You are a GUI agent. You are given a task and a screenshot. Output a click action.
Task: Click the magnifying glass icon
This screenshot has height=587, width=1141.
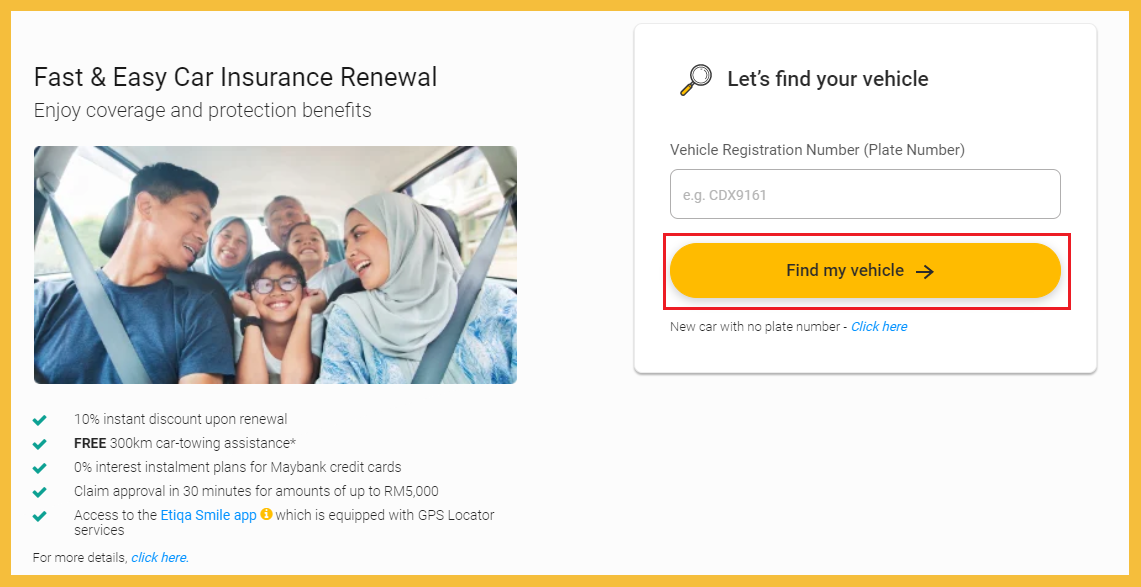click(x=695, y=79)
